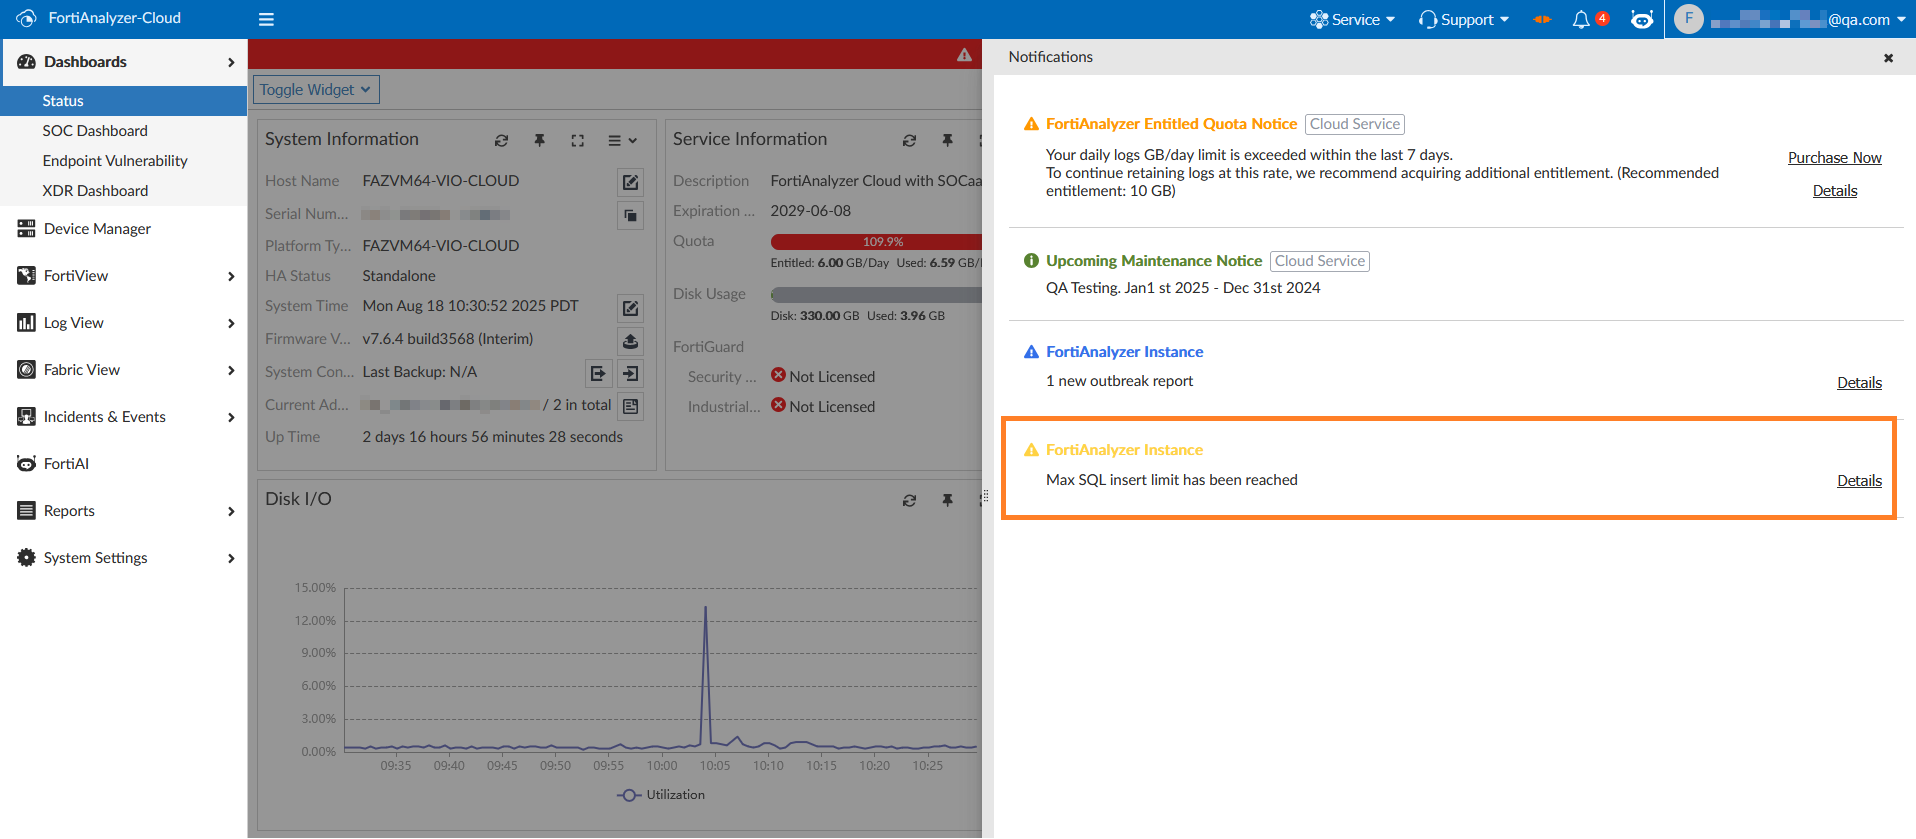
Task: Click the firmware upgrade icon
Action: pyautogui.click(x=630, y=341)
